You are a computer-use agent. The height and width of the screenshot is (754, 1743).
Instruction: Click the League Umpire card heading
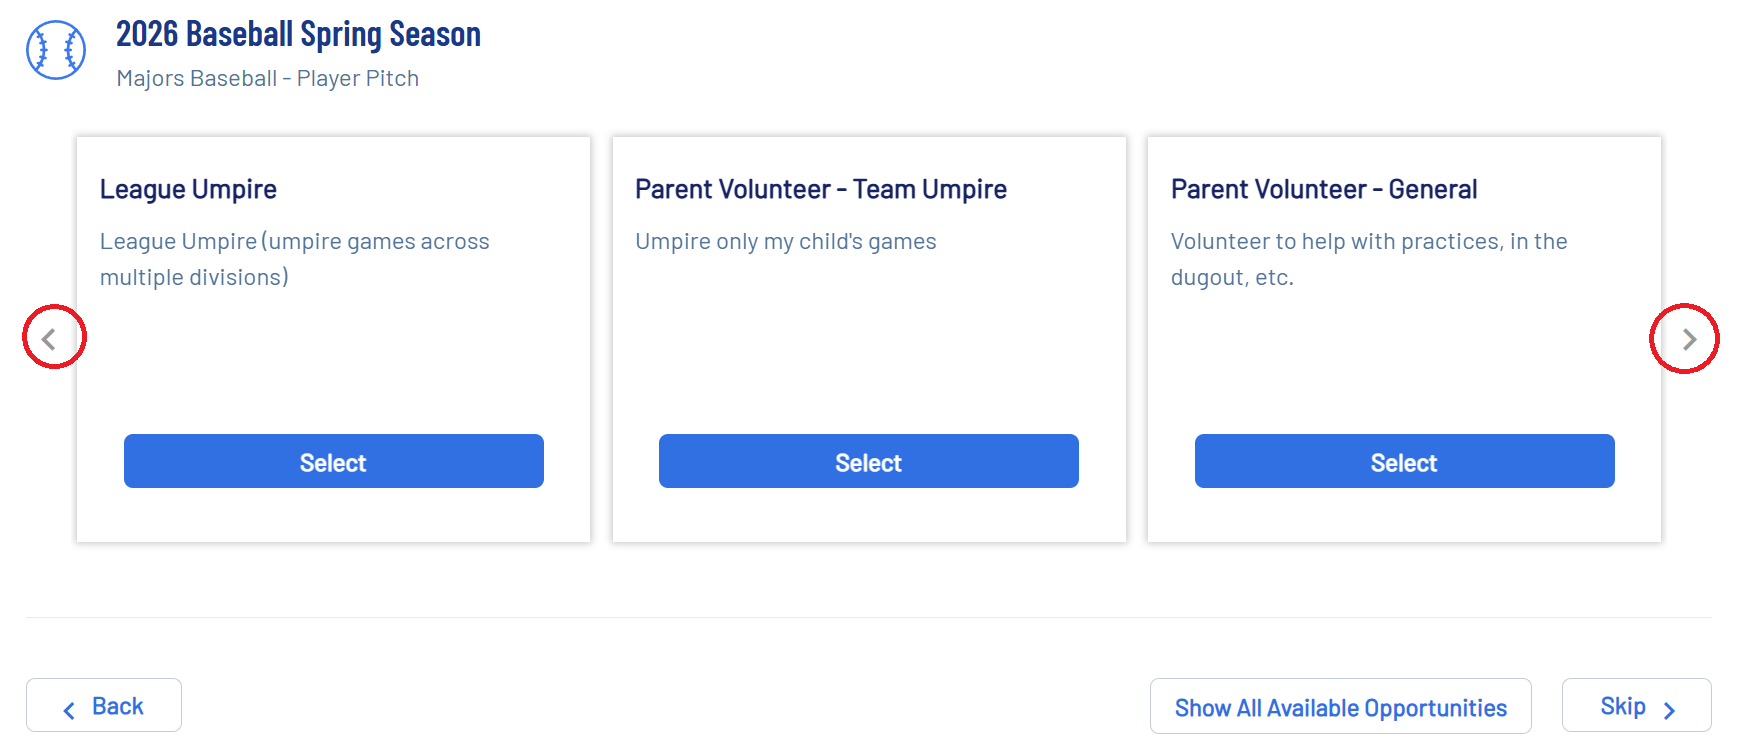coord(188,189)
